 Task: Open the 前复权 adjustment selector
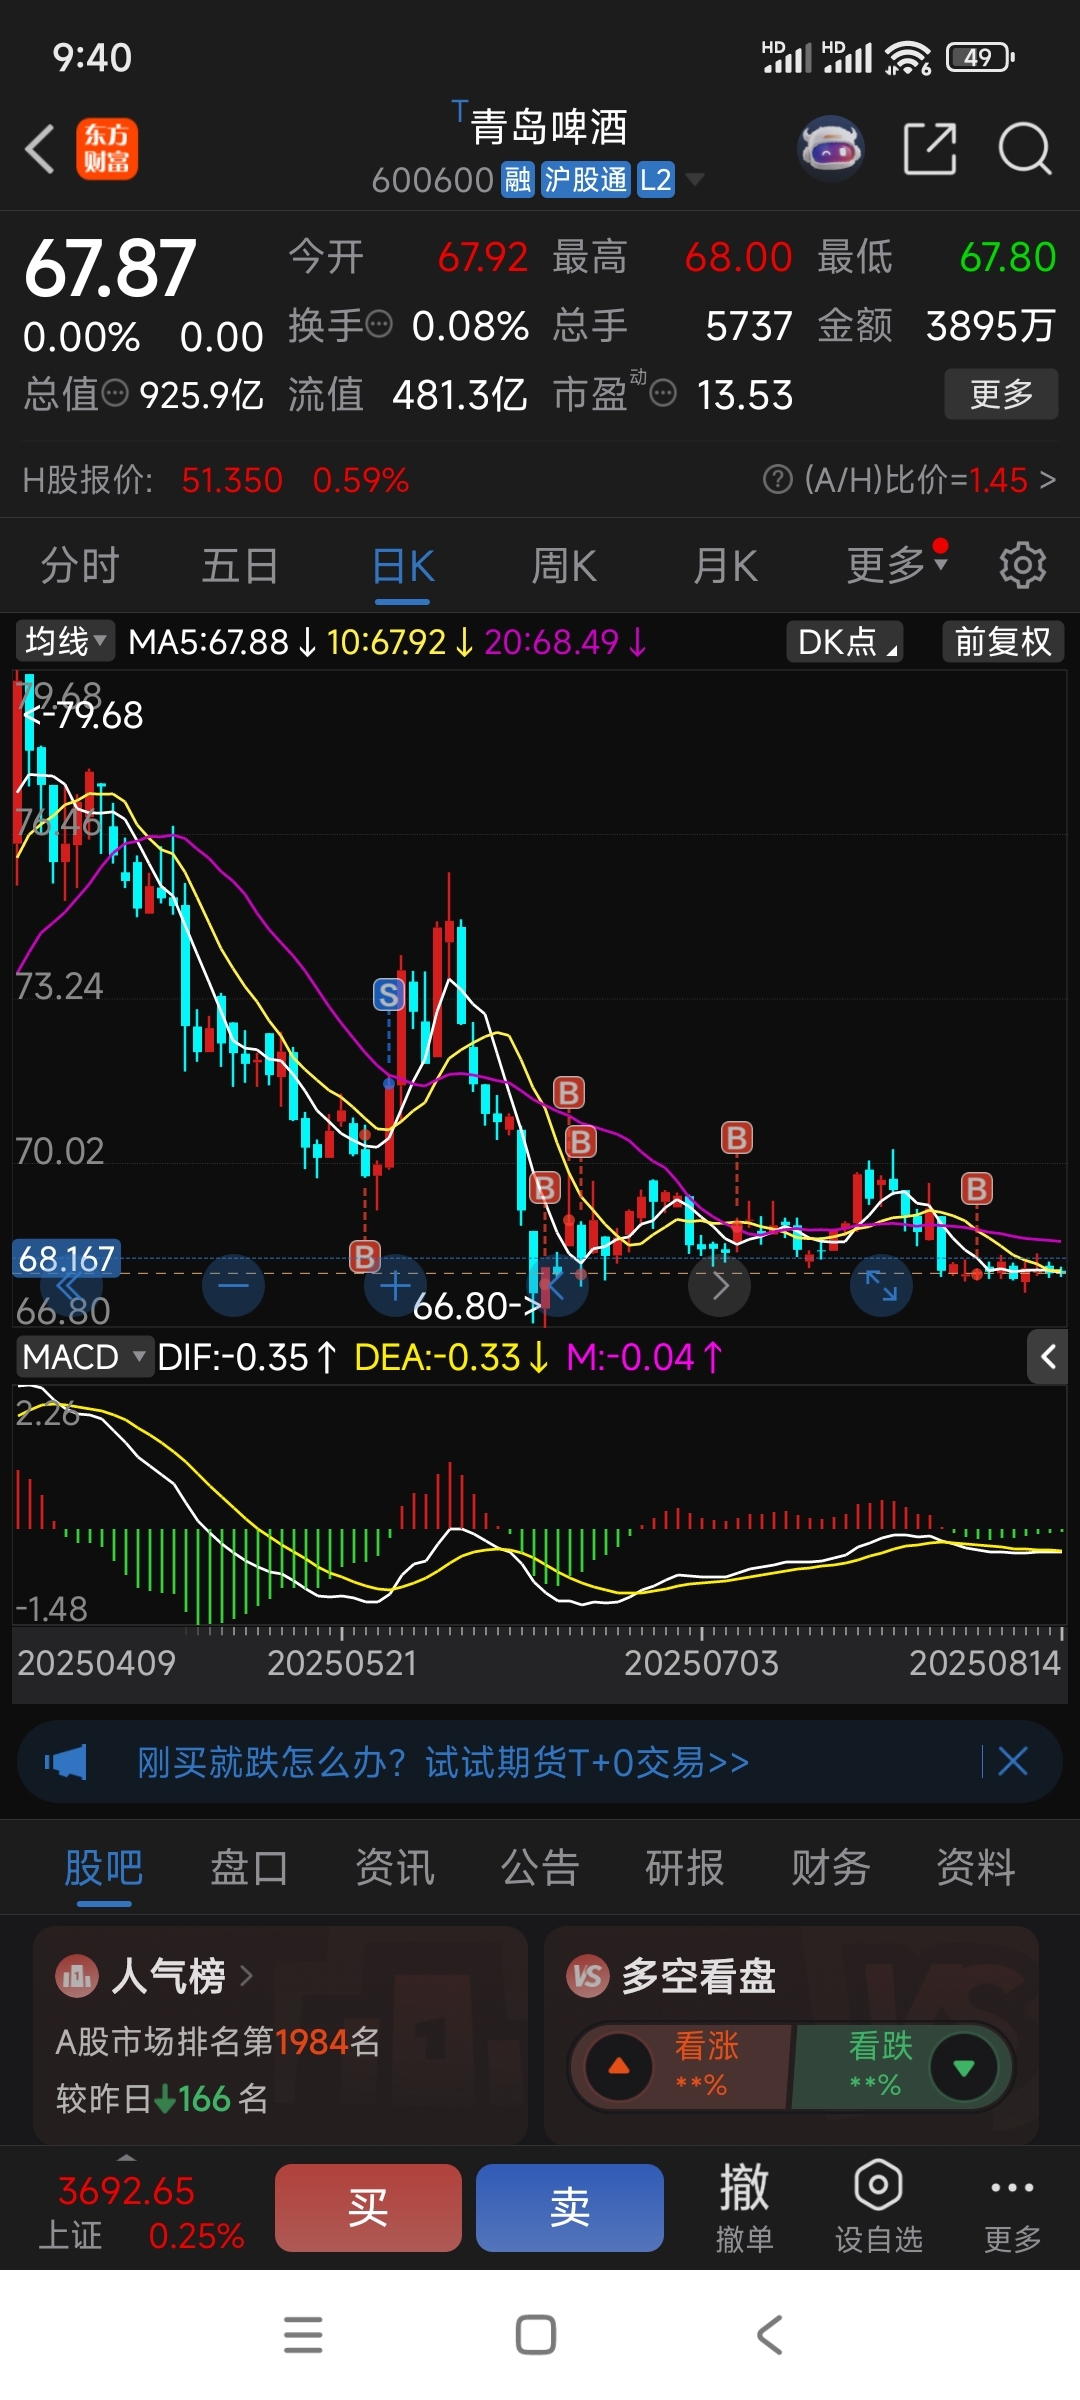[1003, 641]
